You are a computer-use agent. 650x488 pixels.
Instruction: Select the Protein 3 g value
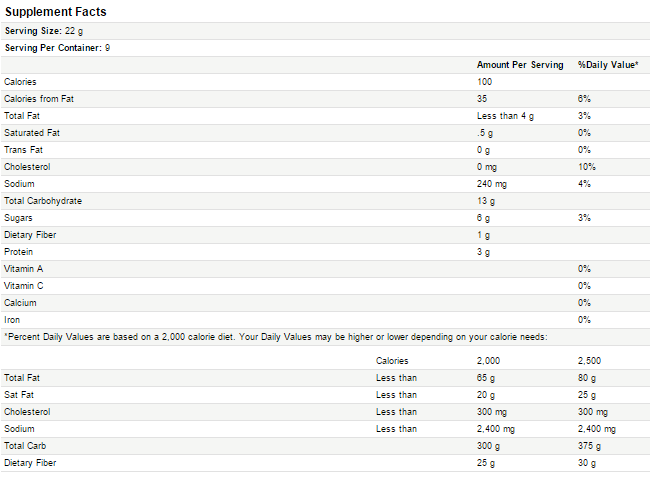click(483, 252)
